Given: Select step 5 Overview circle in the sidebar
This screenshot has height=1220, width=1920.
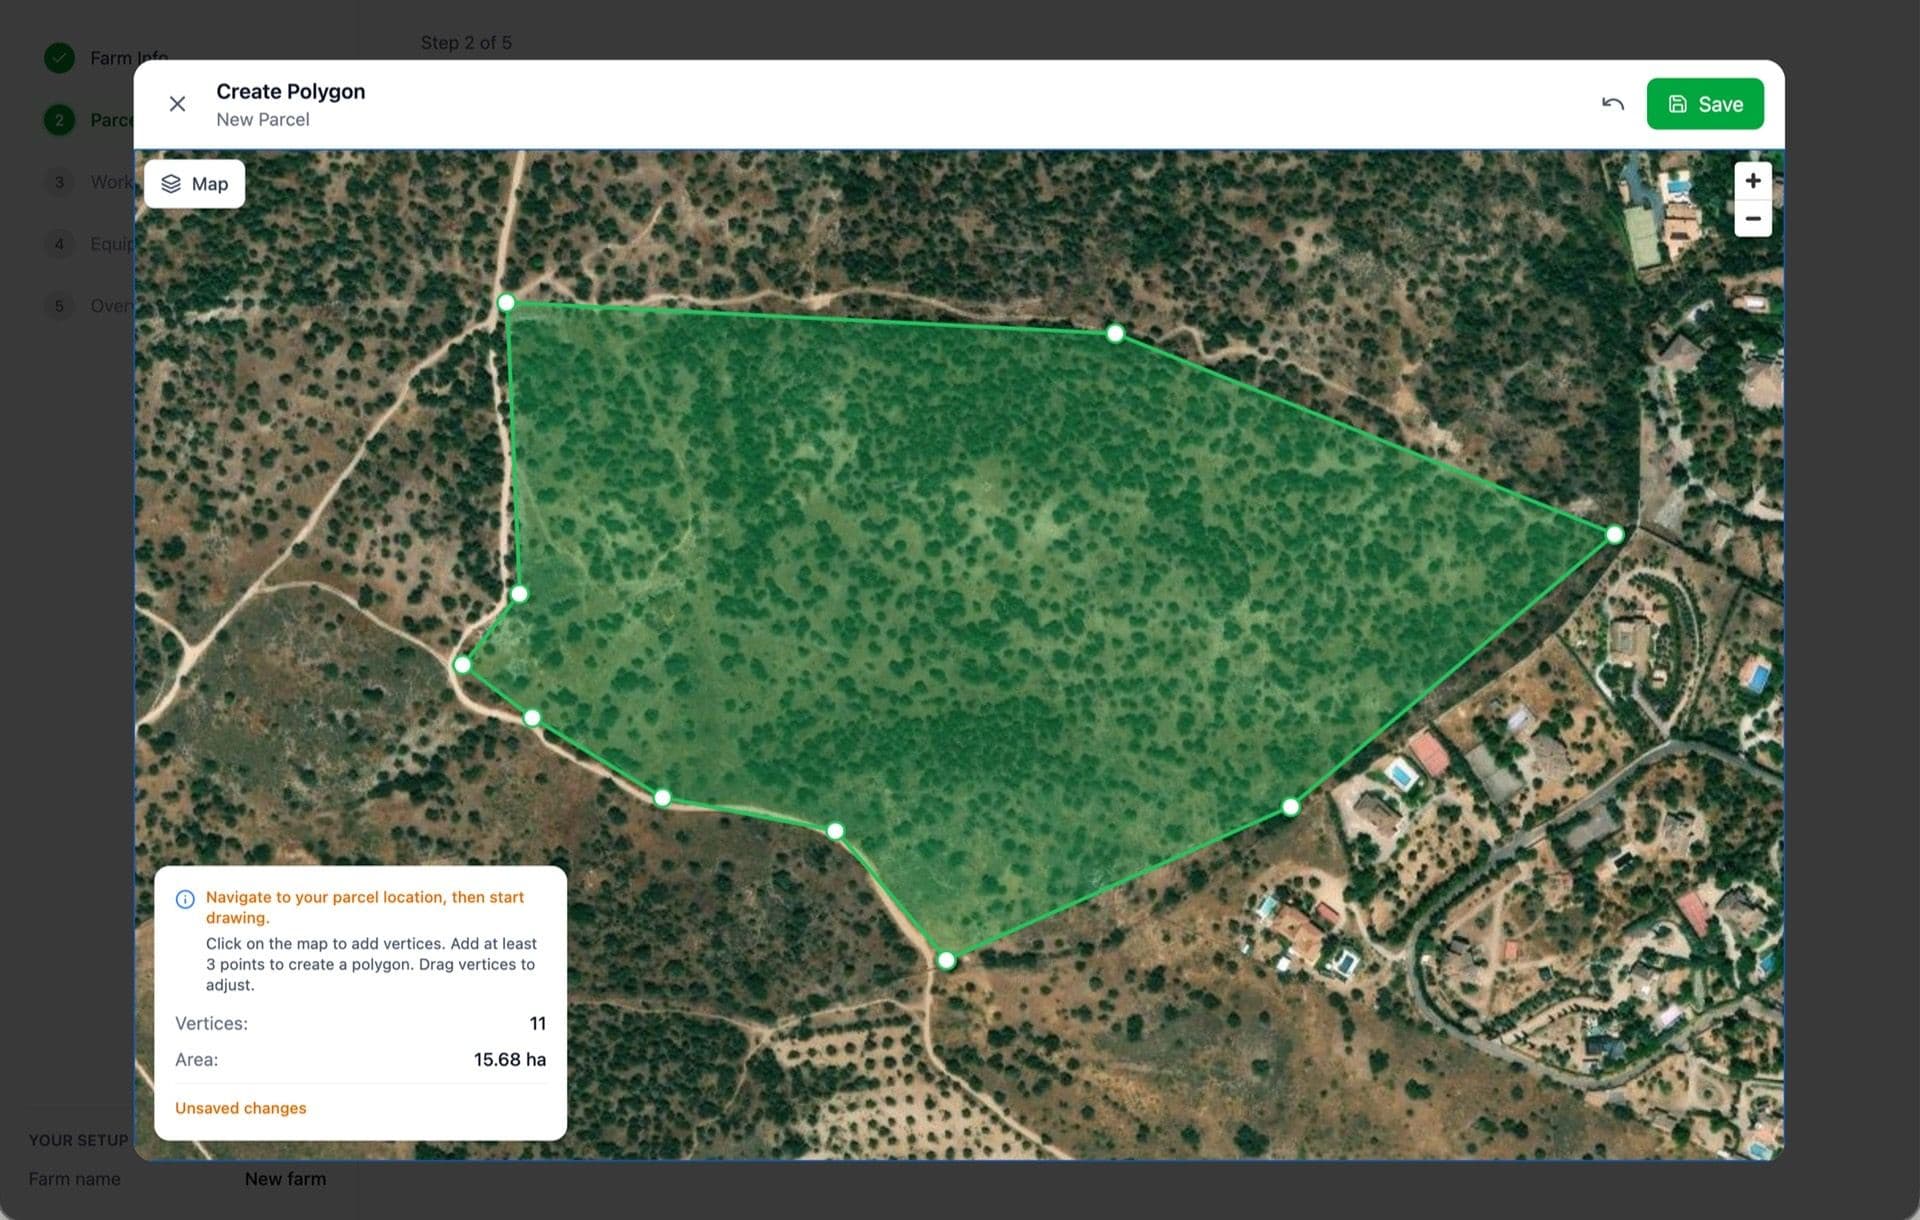Looking at the screenshot, I should click(x=59, y=305).
